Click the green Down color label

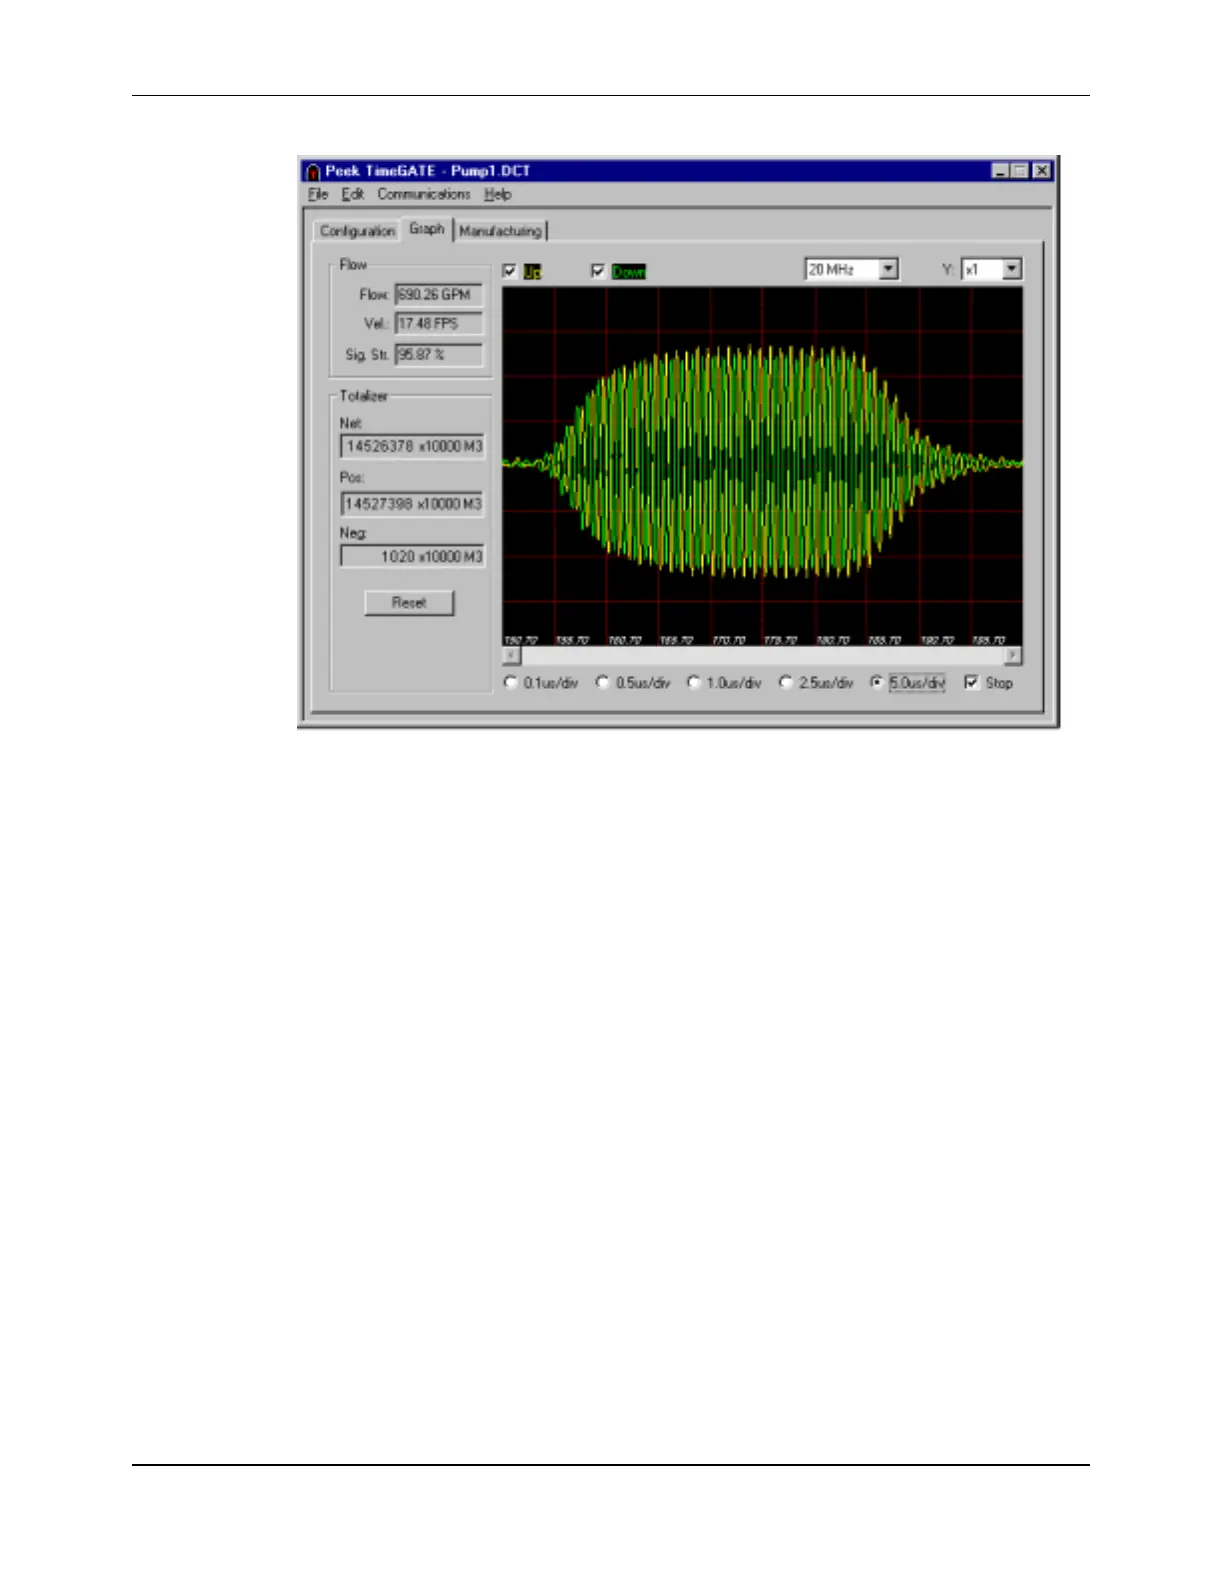[x=629, y=271]
